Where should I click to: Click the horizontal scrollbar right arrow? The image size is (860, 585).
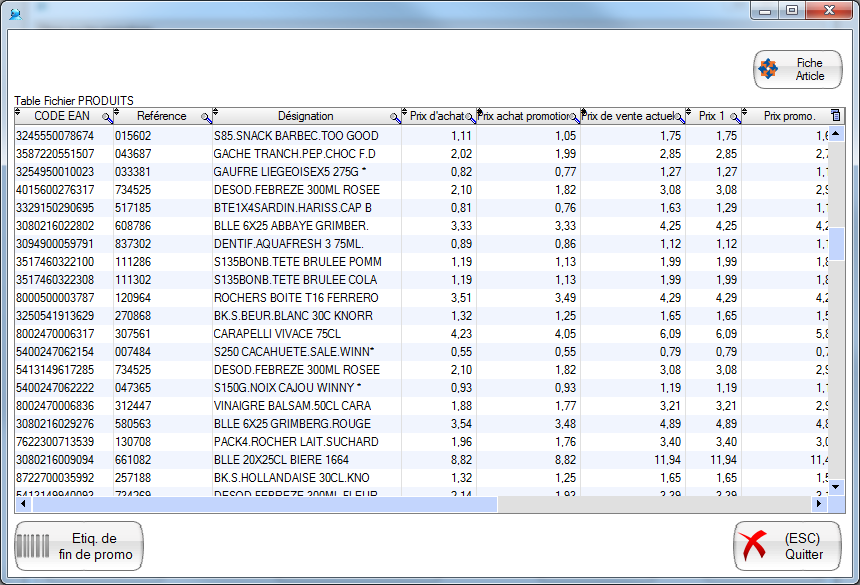pyautogui.click(x=821, y=504)
